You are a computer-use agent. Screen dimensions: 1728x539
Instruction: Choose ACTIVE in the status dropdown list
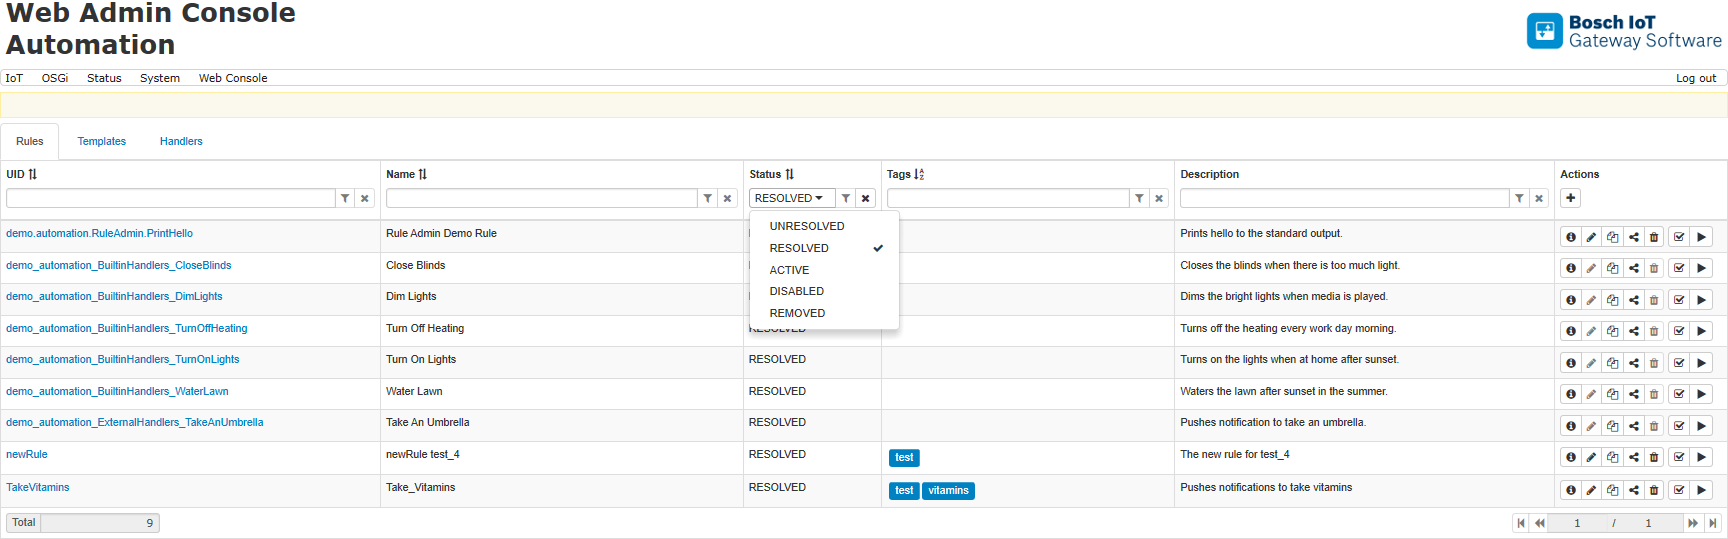coord(824,270)
